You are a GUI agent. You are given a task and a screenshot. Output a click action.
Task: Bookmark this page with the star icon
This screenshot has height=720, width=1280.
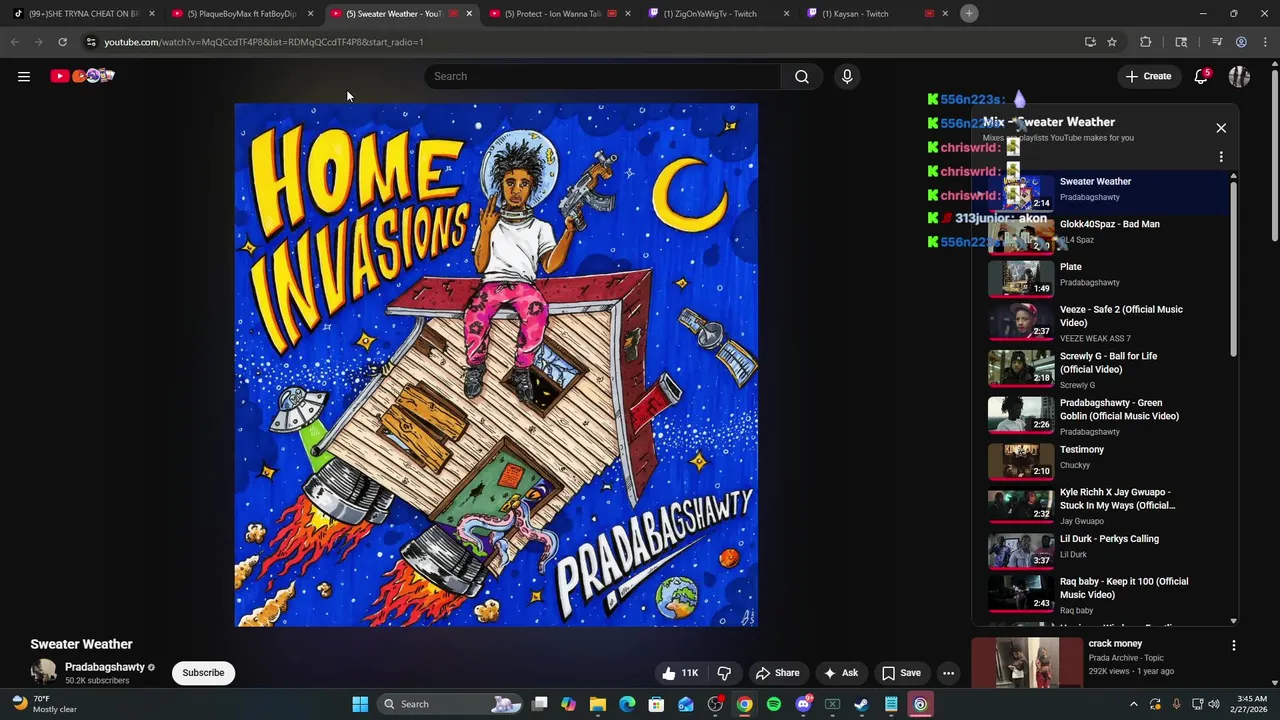[x=1112, y=42]
